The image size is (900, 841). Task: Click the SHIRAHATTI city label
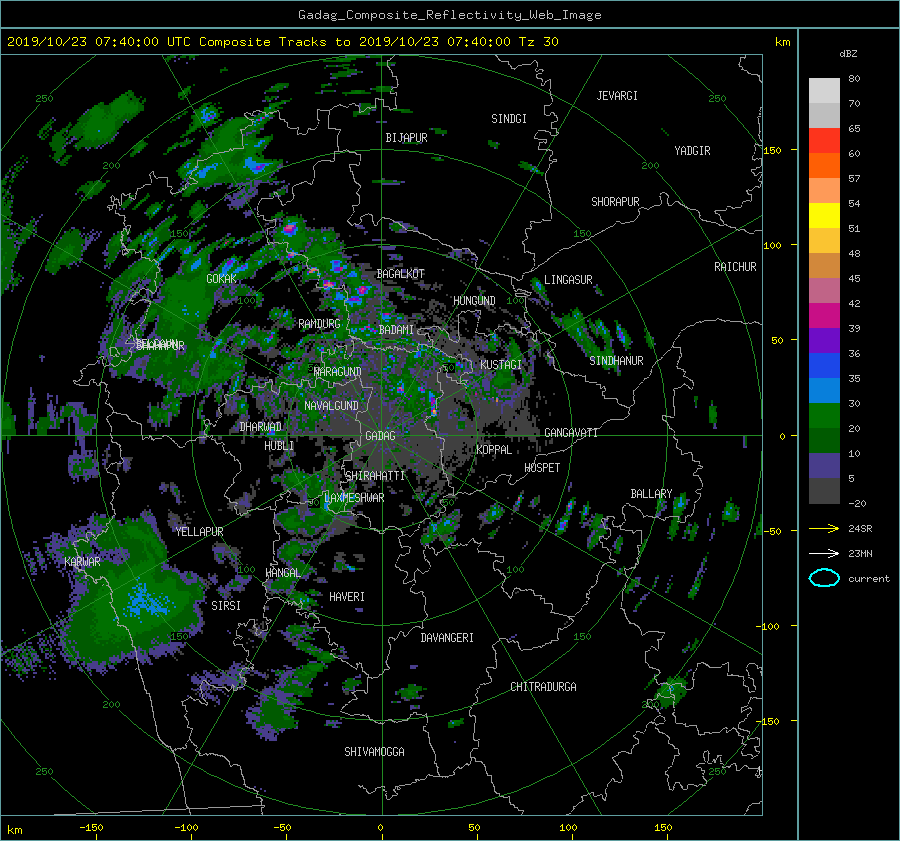click(x=375, y=476)
